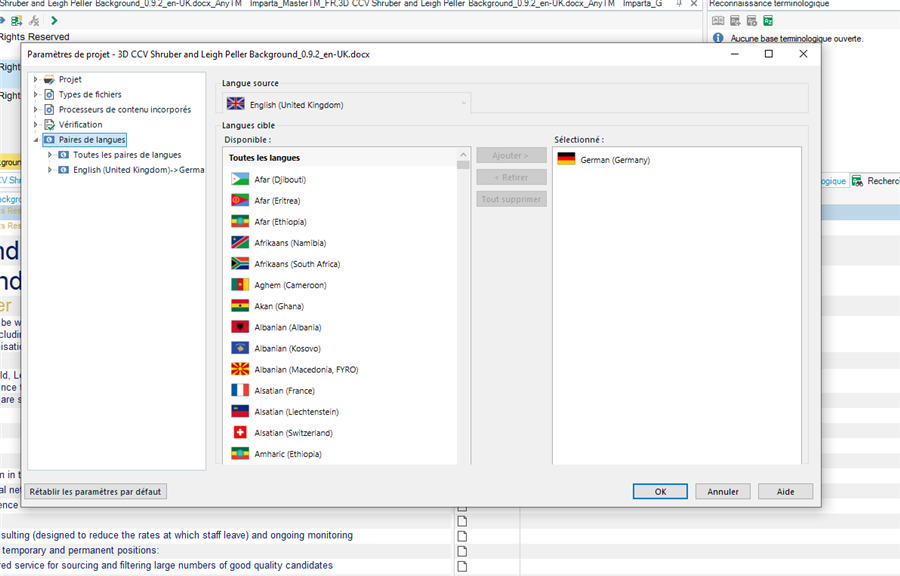Click the Kosovo flag icon
Viewport: 900px width, 576px height.
(x=240, y=348)
